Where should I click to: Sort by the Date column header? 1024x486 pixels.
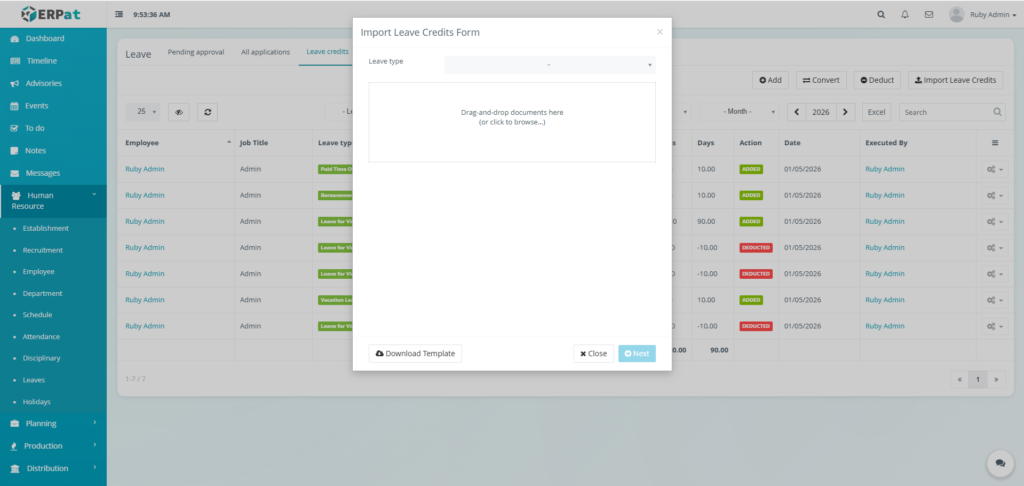(819, 142)
